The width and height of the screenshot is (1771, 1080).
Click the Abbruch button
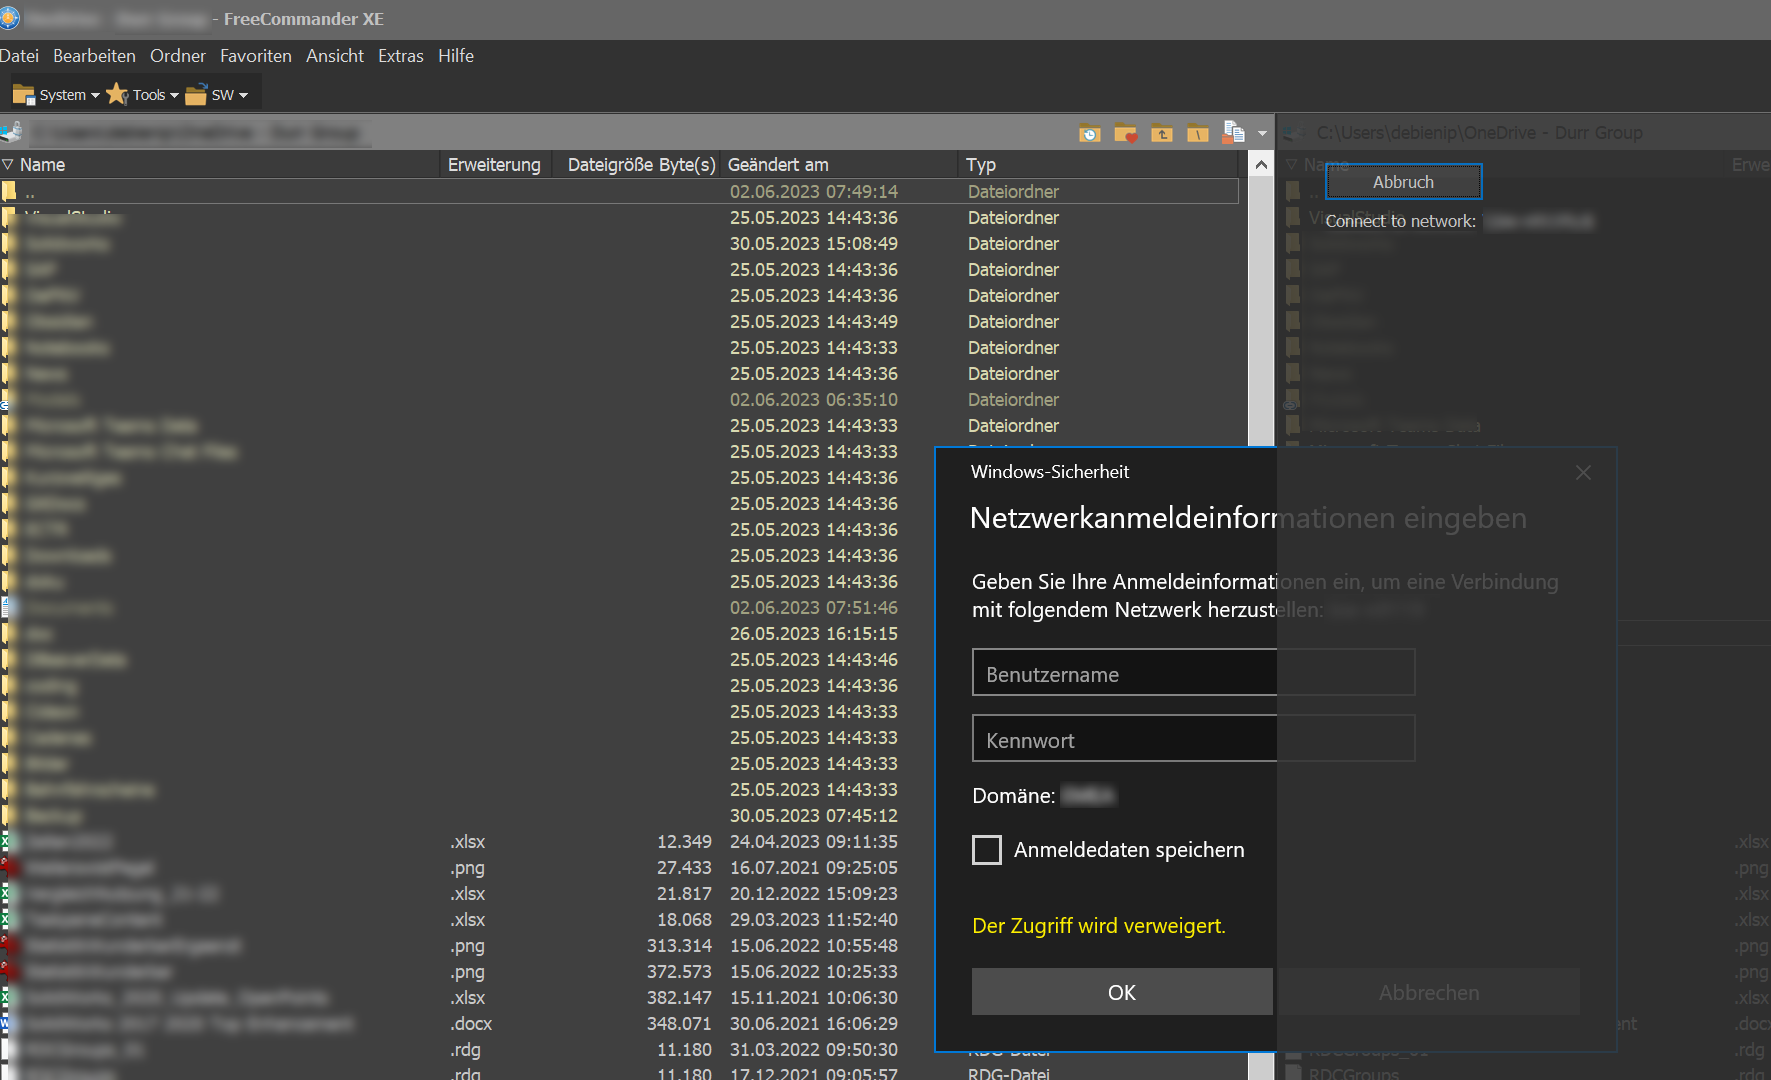point(1403,182)
